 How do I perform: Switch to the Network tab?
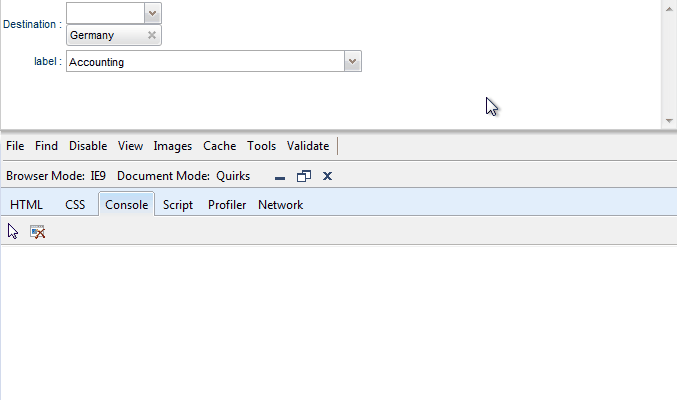pos(281,205)
